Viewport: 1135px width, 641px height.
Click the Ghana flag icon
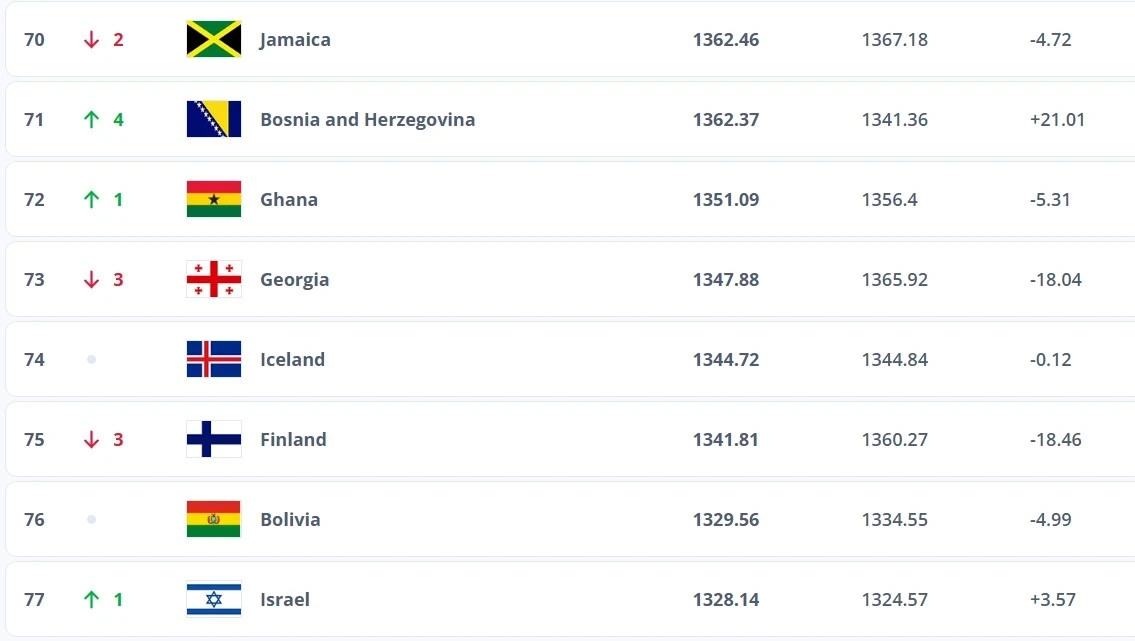(x=213, y=200)
